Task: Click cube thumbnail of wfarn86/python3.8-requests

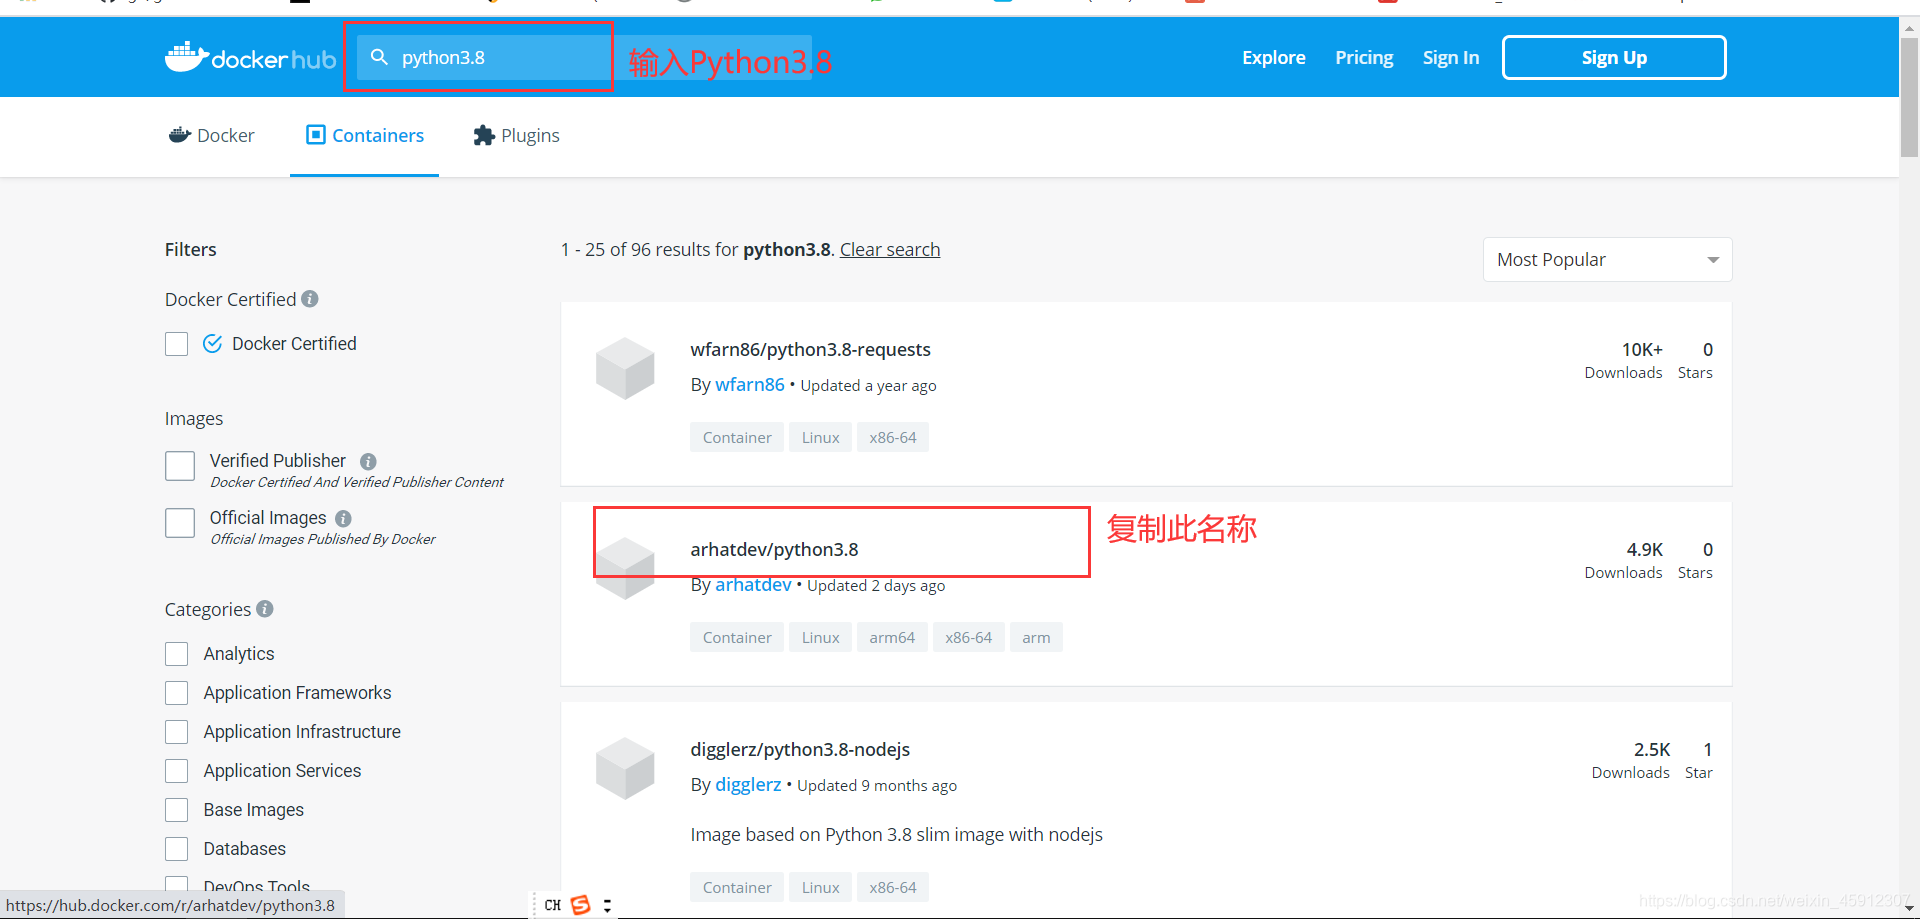Action: tap(625, 368)
